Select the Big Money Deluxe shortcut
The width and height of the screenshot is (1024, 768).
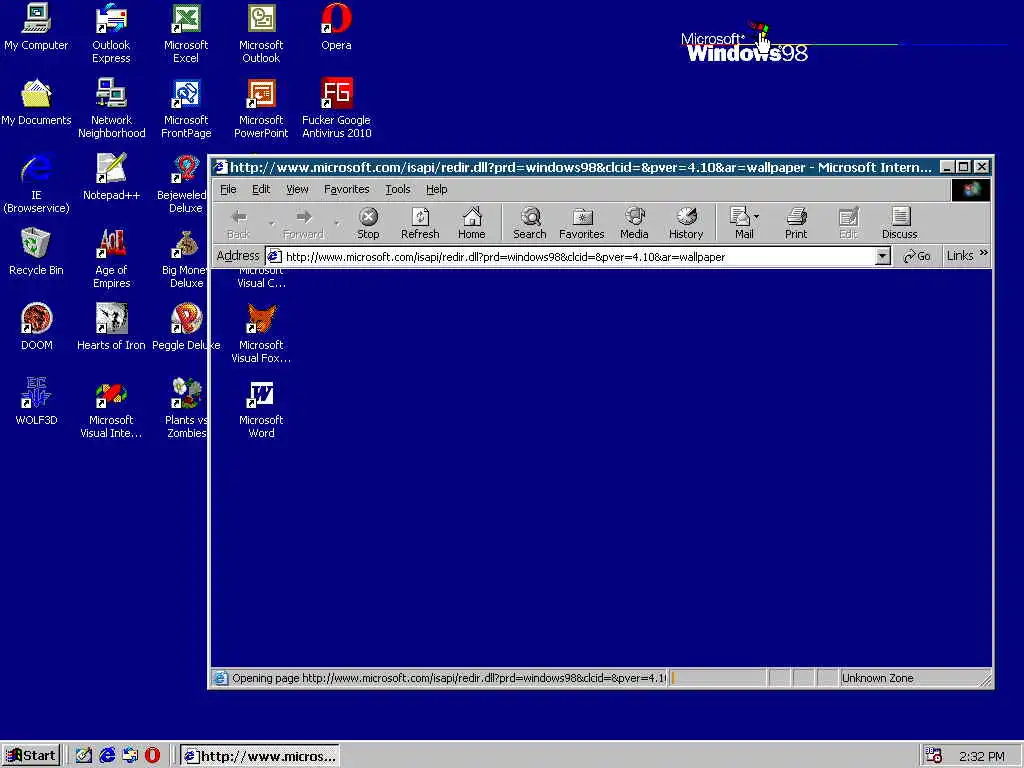184,259
